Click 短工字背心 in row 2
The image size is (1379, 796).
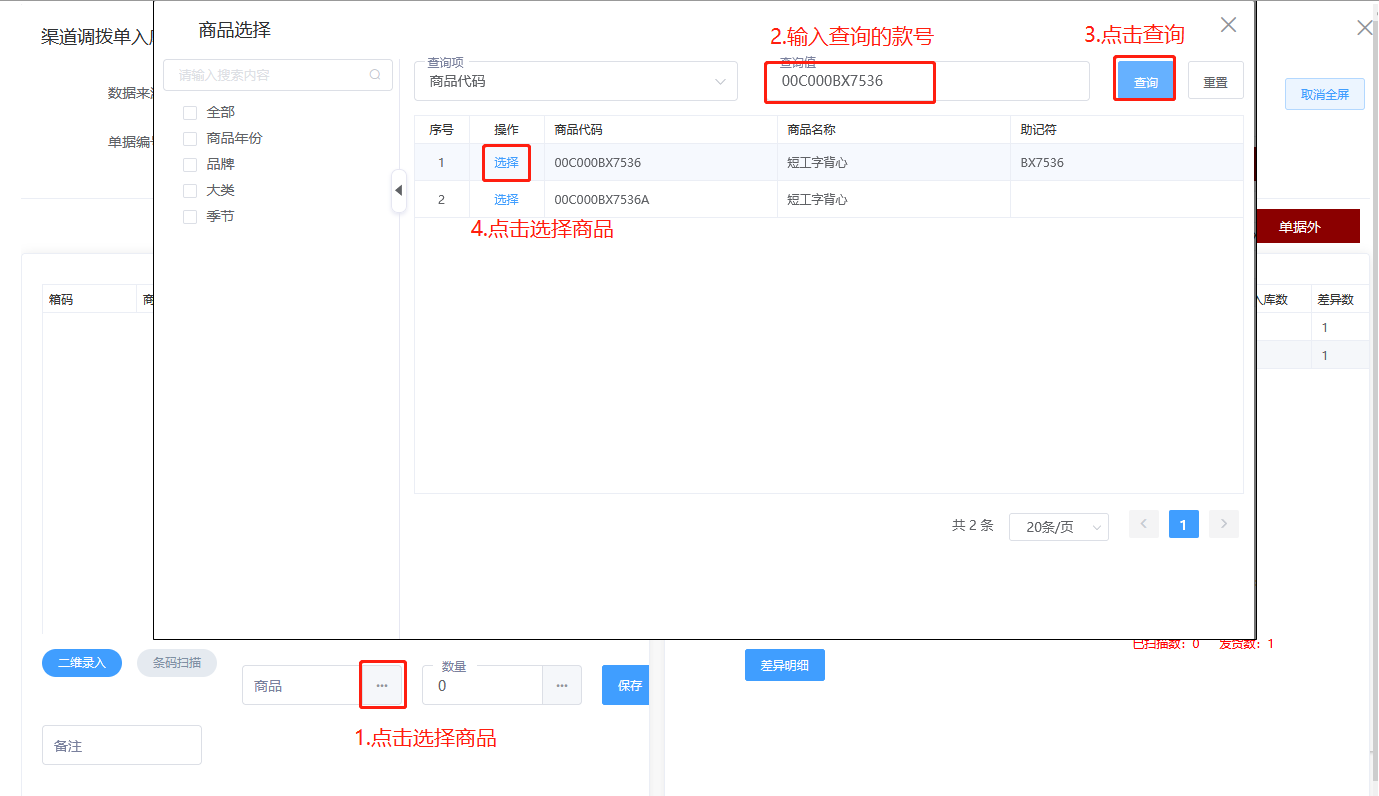click(817, 199)
